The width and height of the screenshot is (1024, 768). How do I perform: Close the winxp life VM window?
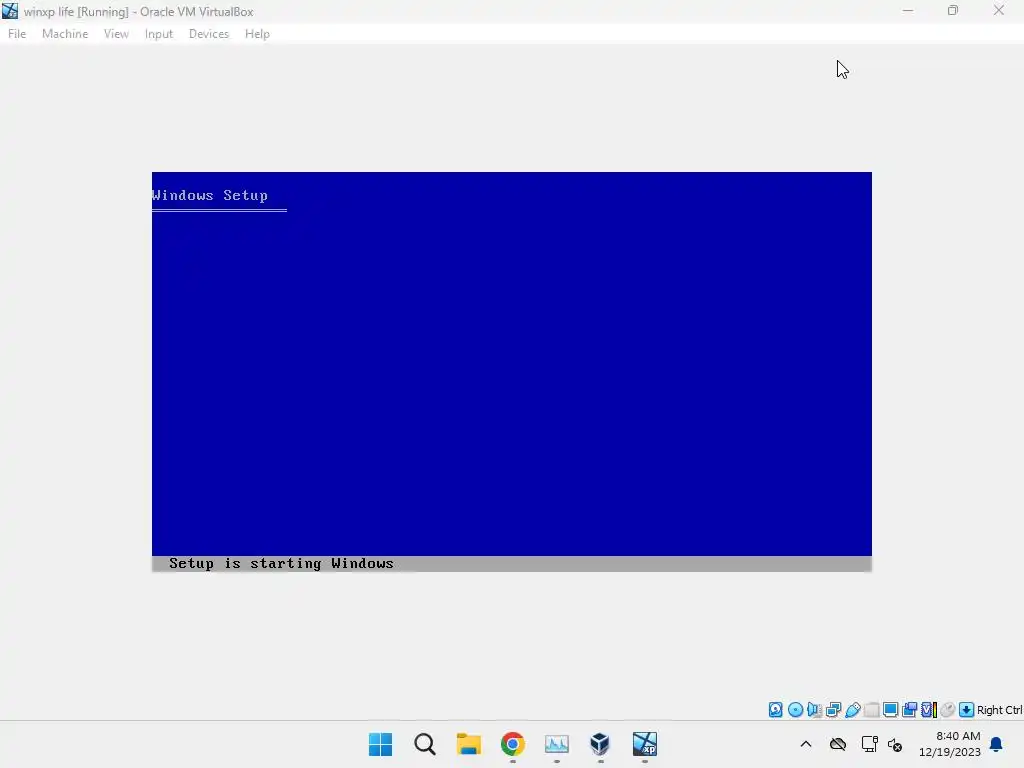tap(999, 11)
